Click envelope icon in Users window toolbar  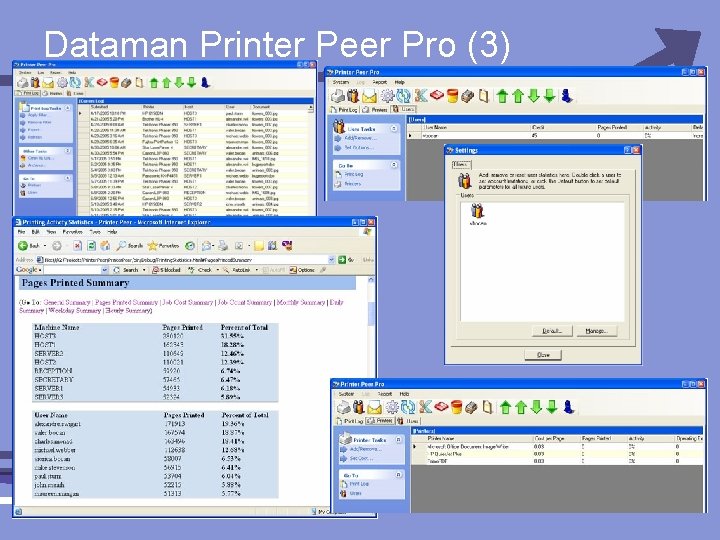coord(369,96)
